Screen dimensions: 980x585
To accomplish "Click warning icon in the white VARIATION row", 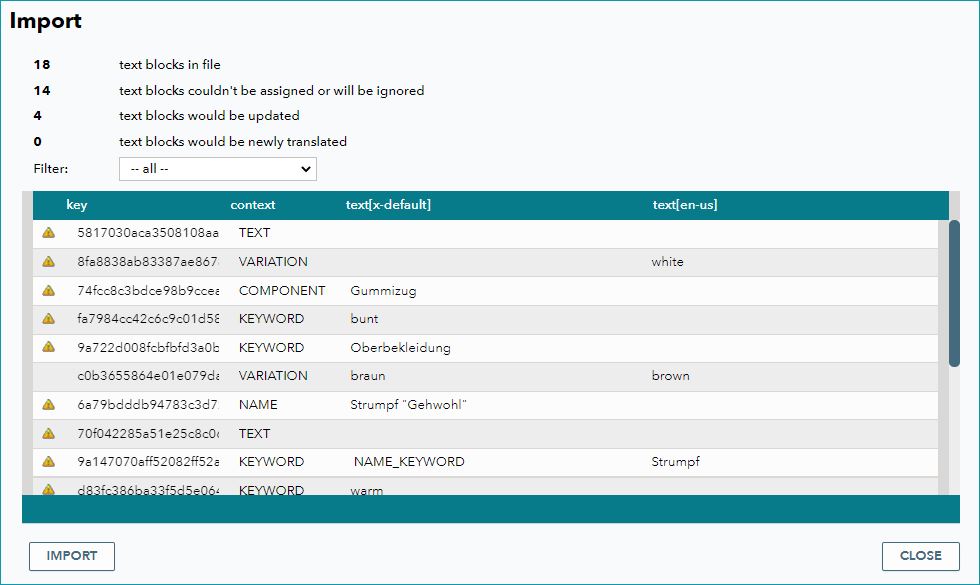I will 48,262.
